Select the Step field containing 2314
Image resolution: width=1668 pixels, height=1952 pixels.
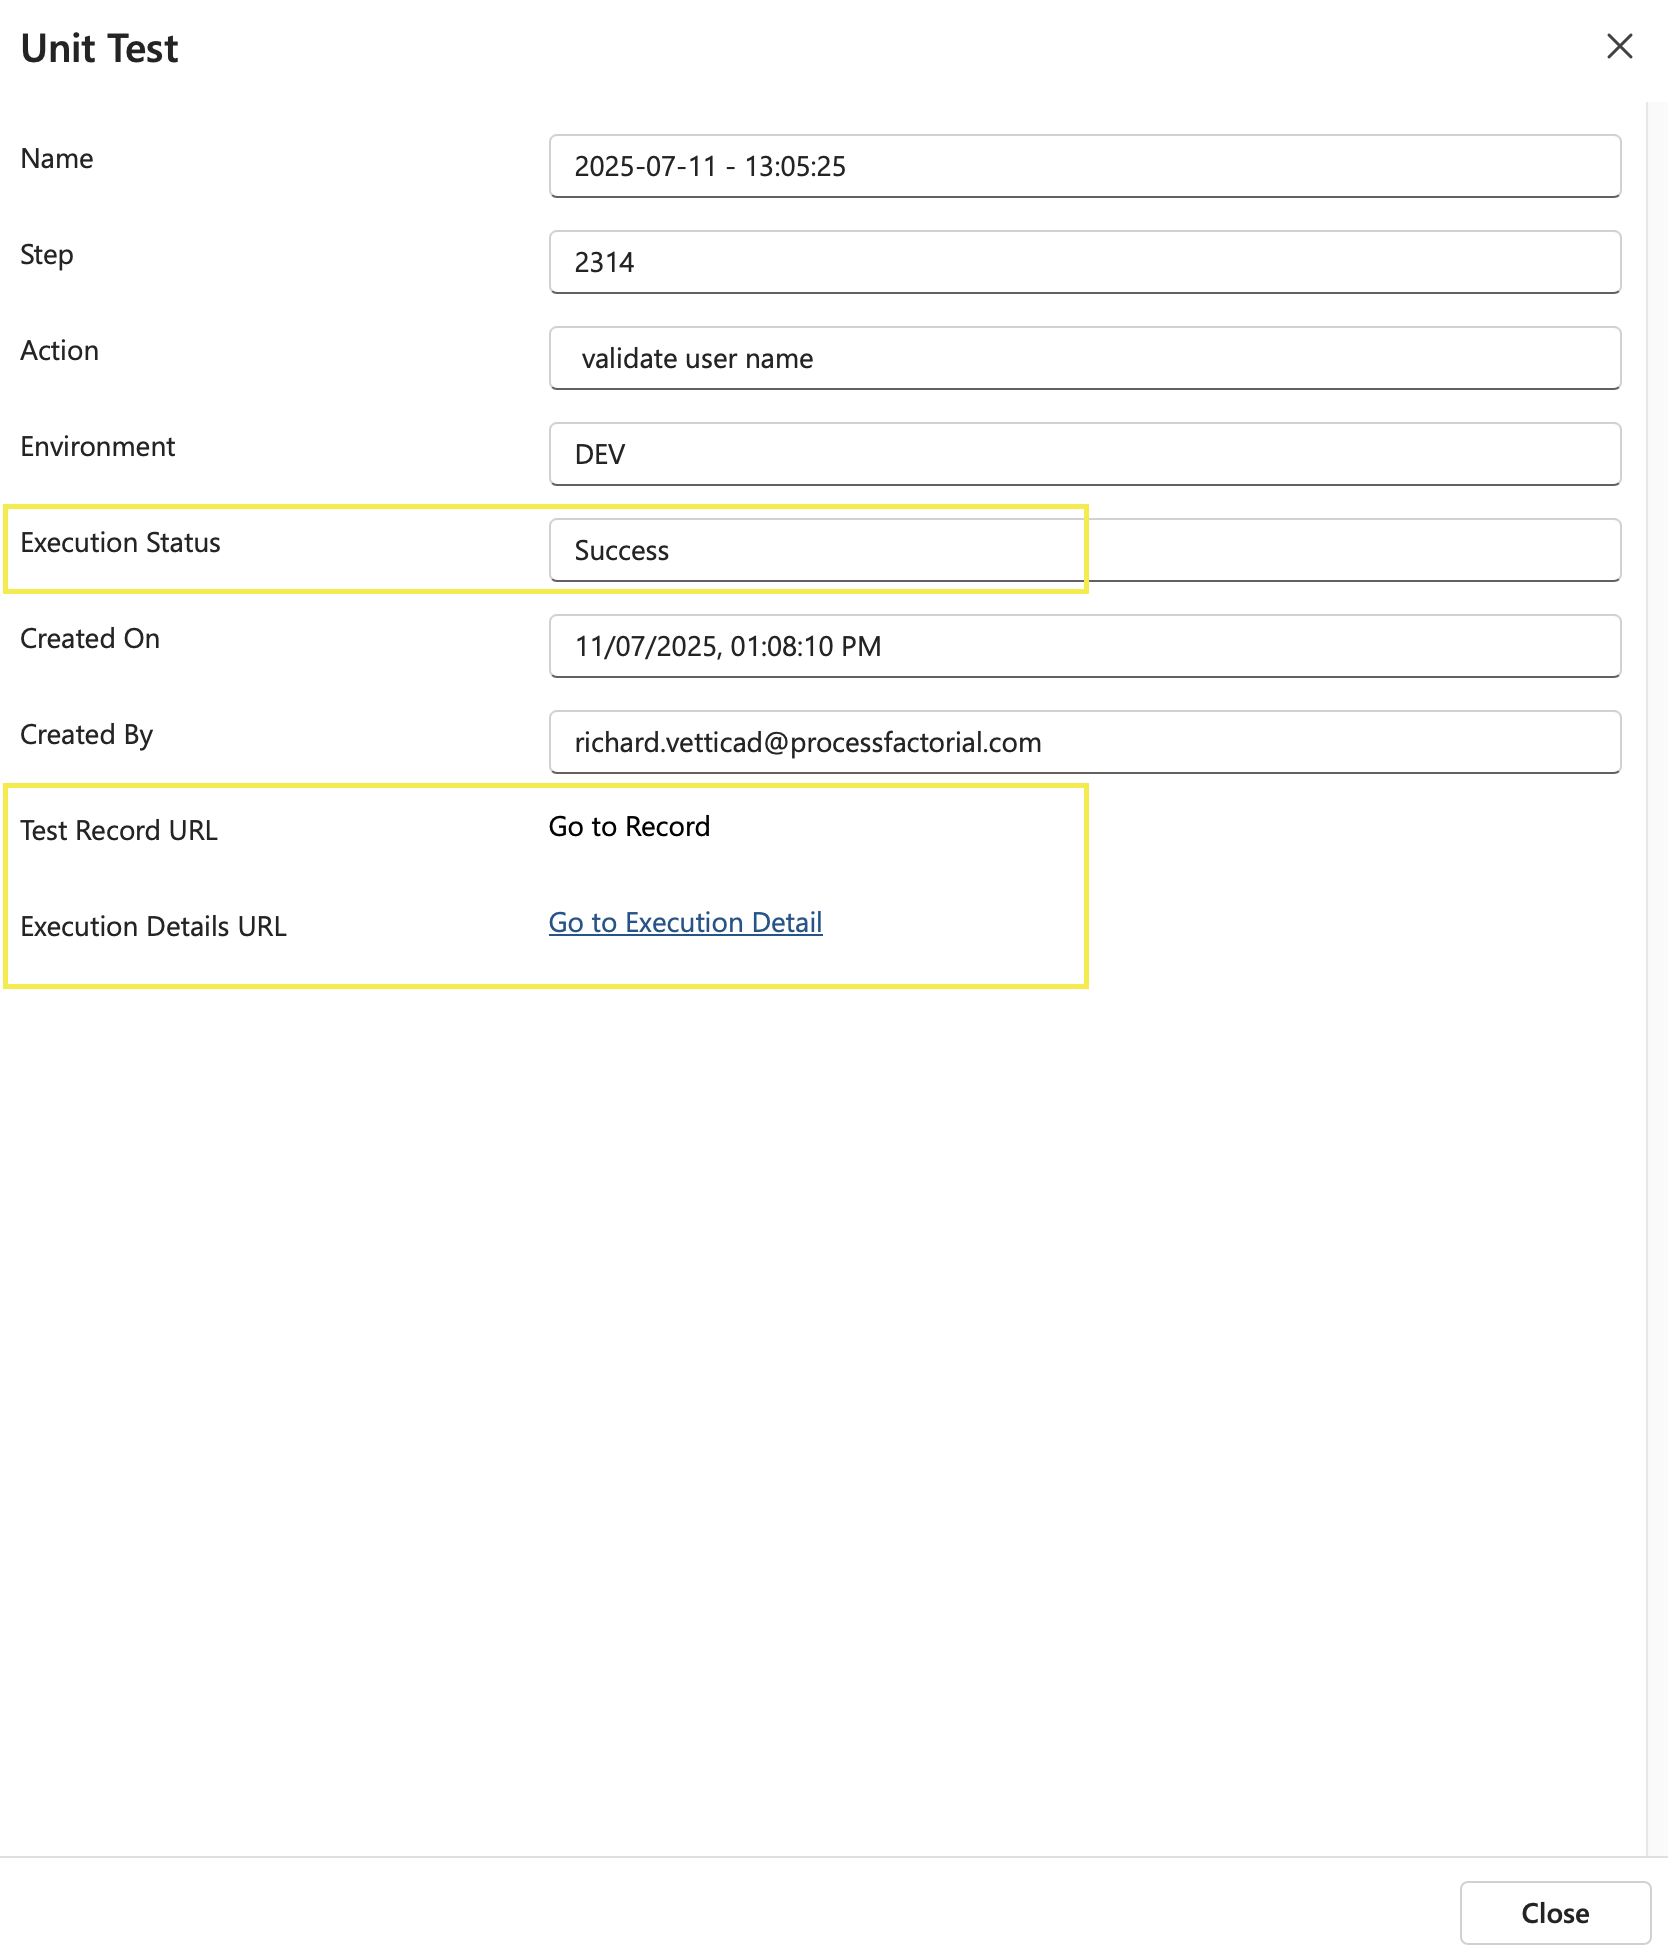[1084, 262]
